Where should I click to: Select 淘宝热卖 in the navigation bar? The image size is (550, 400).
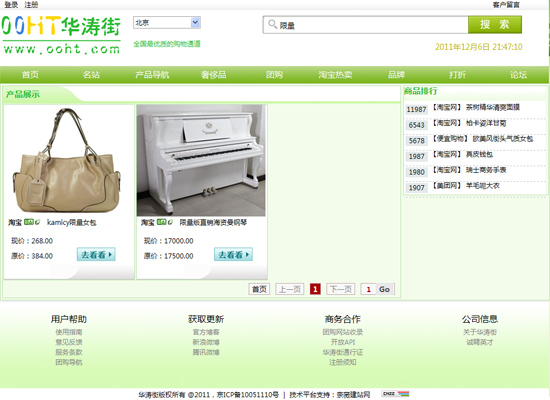coord(335,75)
